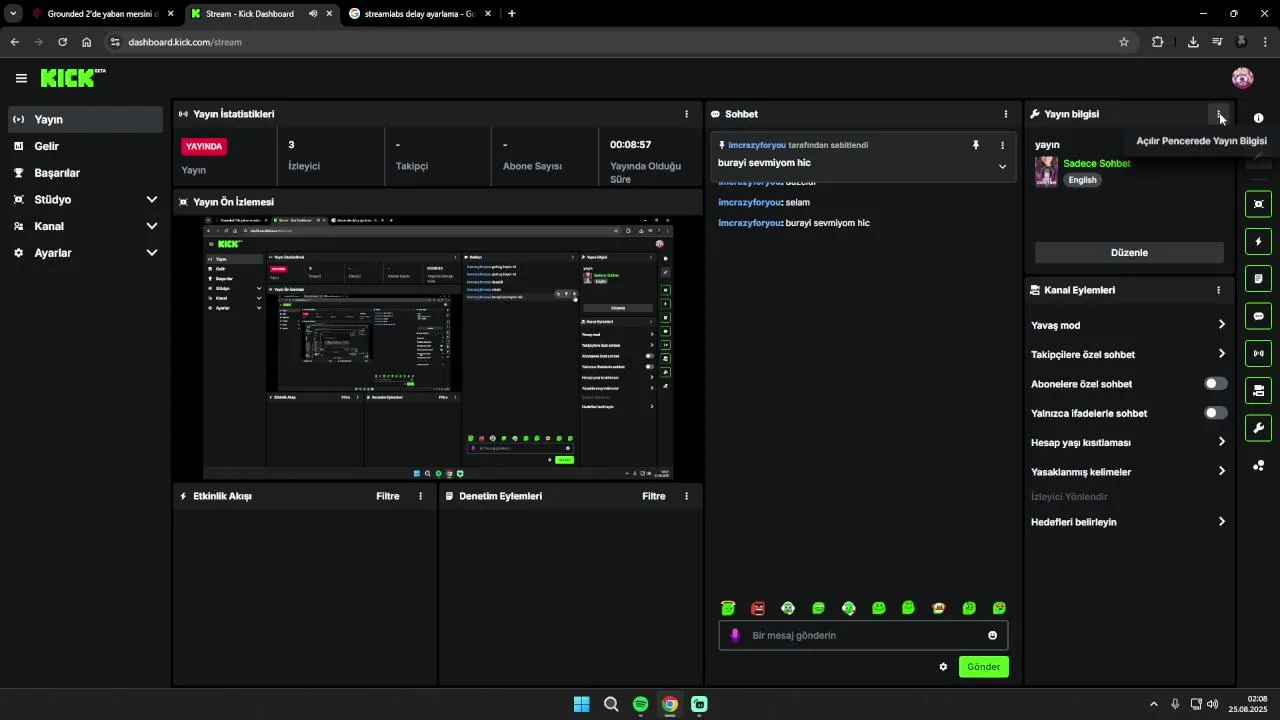Open the Sohbet panel three-dot menu
The height and width of the screenshot is (720, 1280).
(x=1006, y=114)
